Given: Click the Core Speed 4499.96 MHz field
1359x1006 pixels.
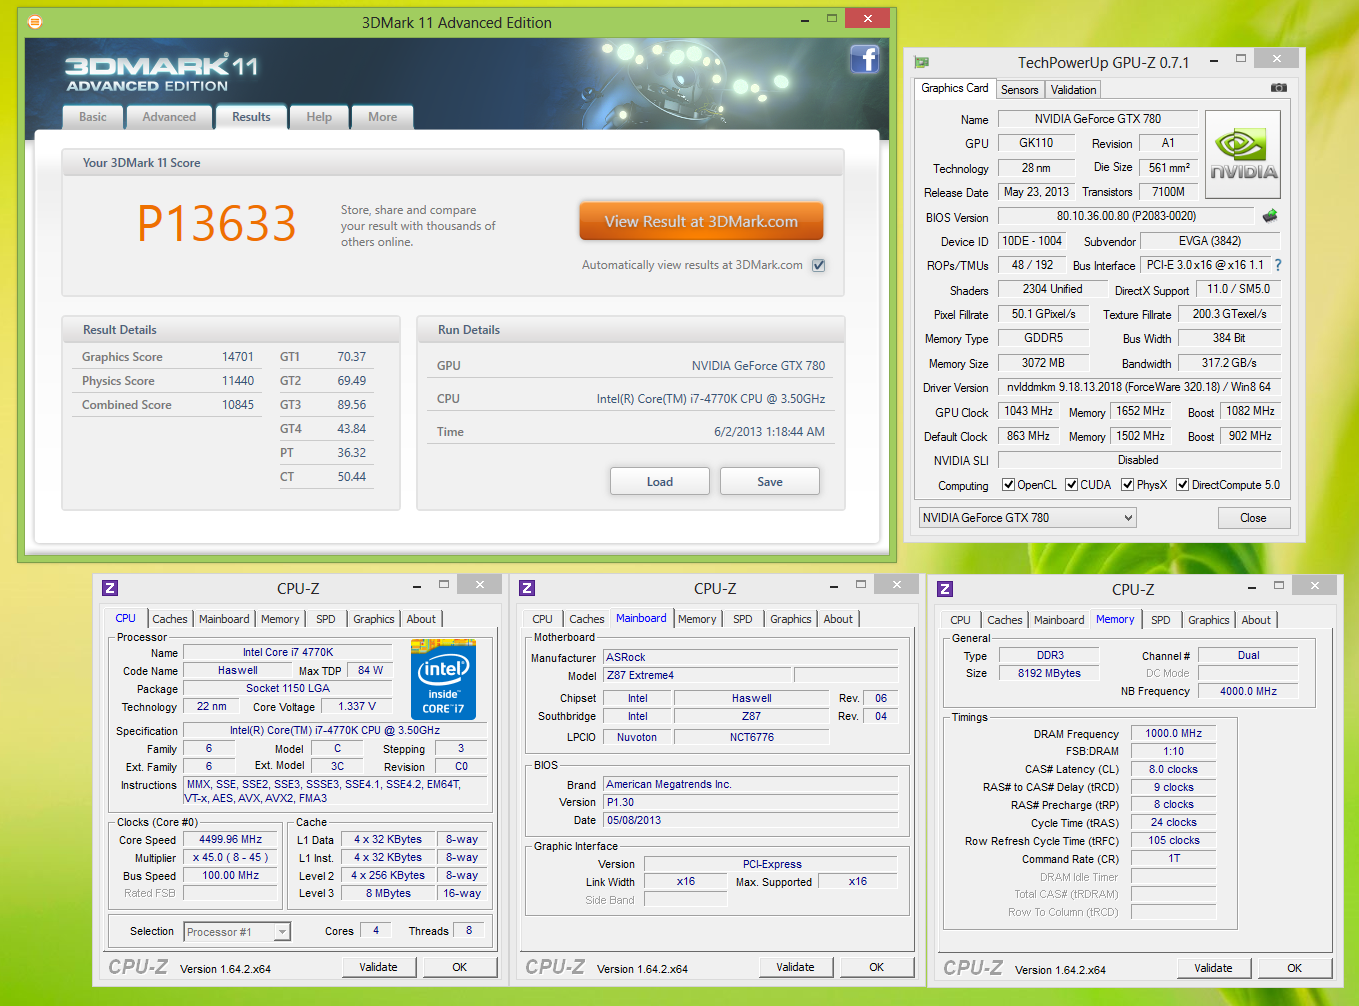Looking at the screenshot, I should click(231, 840).
